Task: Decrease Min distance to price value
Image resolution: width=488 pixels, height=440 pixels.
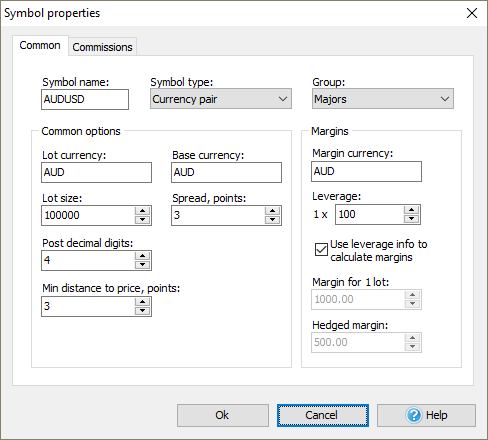Action: point(143,310)
